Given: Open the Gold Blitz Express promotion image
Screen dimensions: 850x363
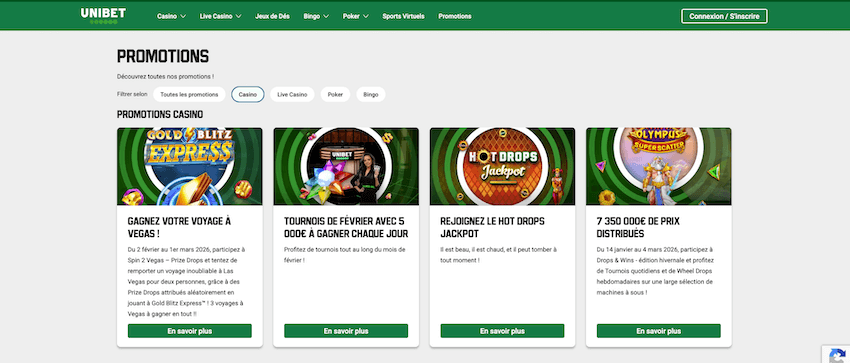Looking at the screenshot, I should point(190,166).
